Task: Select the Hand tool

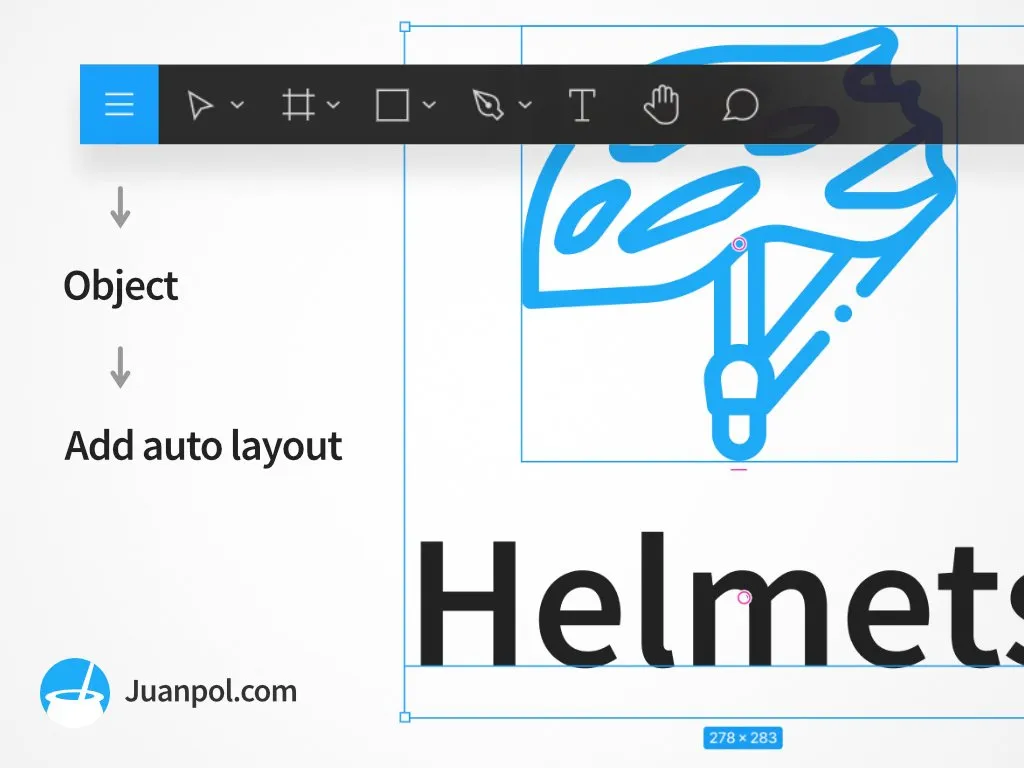Action: click(661, 104)
